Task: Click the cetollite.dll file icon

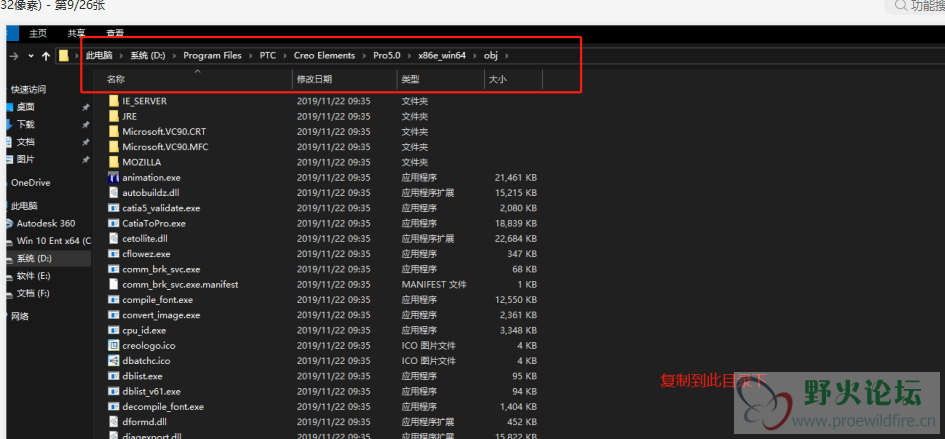Action: pos(114,238)
